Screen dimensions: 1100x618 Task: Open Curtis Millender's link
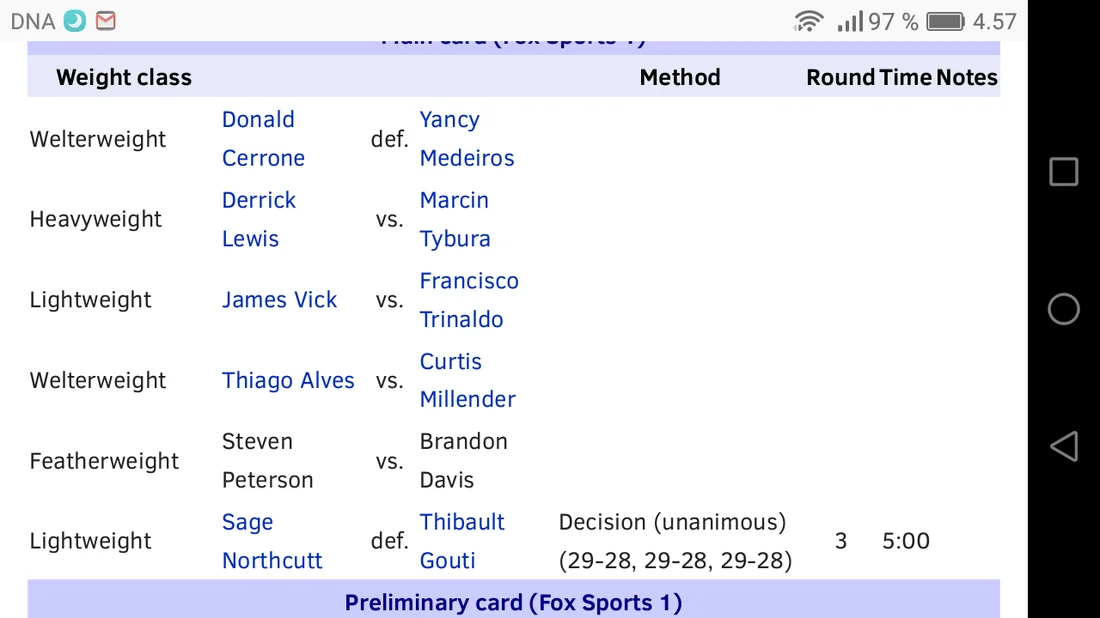pyautogui.click(x=467, y=380)
